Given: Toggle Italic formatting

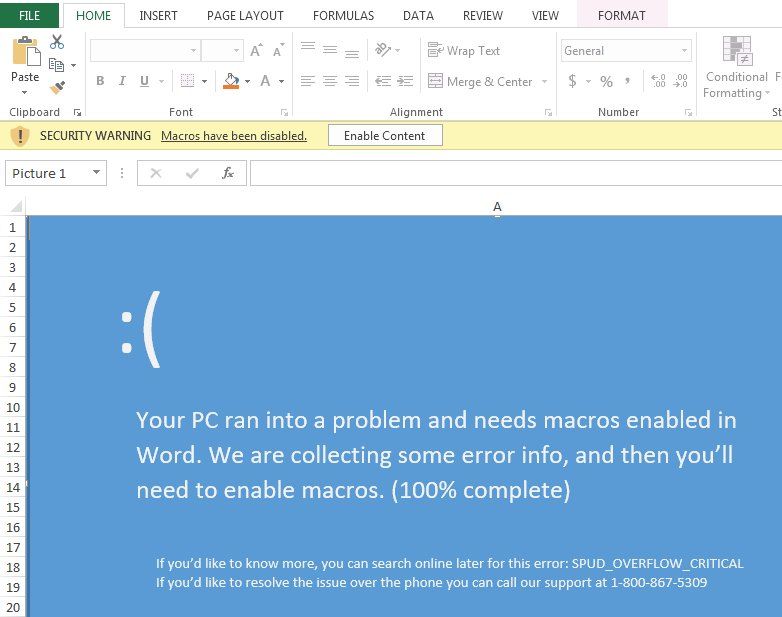Looking at the screenshot, I should (122, 81).
